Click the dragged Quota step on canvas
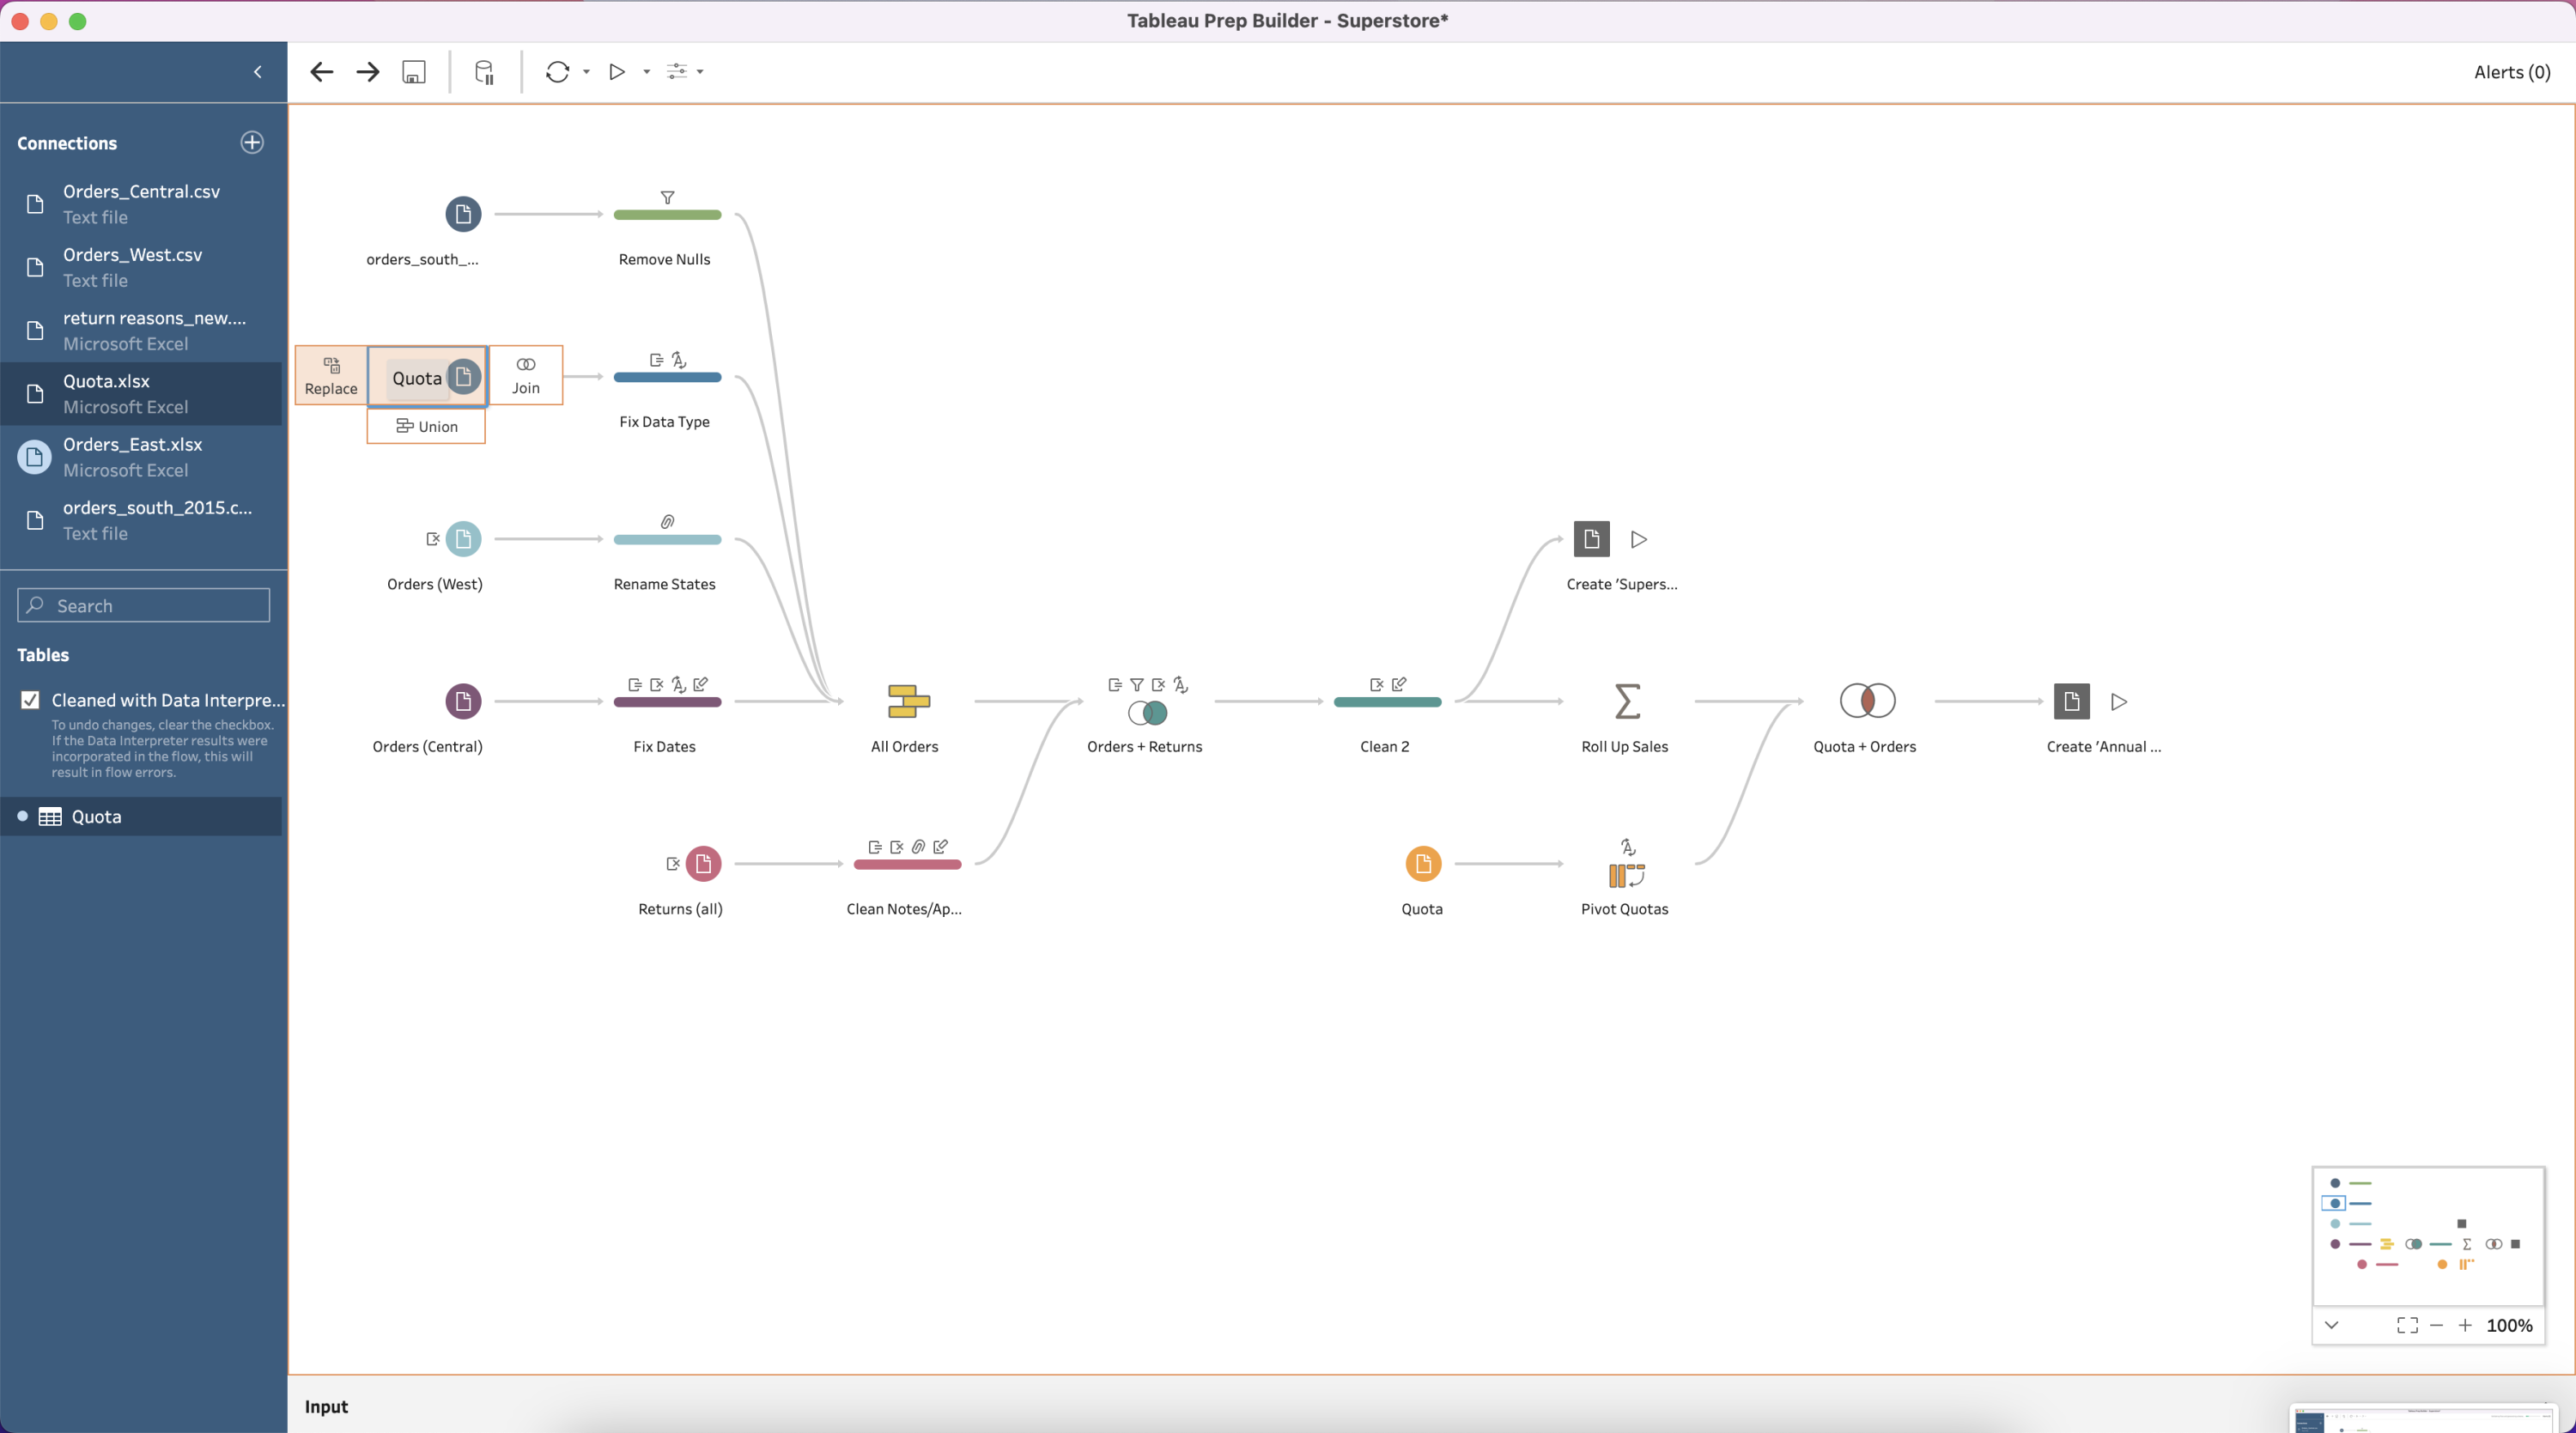The height and width of the screenshot is (1433, 2576). (428, 377)
